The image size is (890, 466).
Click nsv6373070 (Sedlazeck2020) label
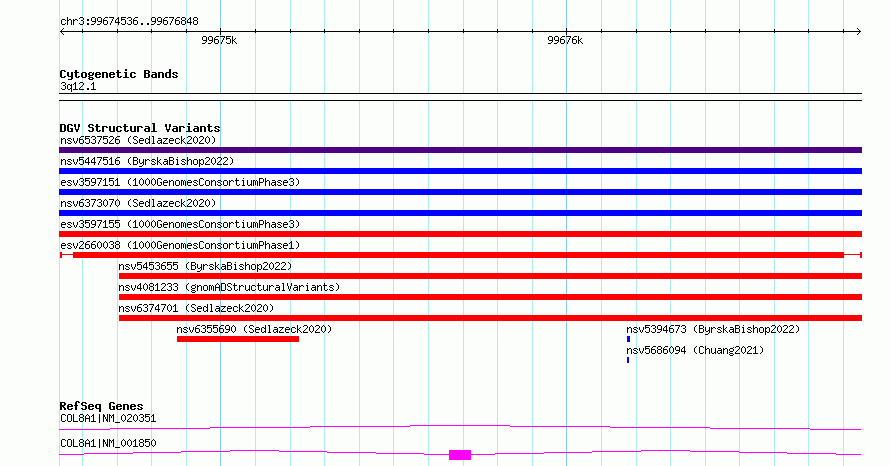pos(138,203)
